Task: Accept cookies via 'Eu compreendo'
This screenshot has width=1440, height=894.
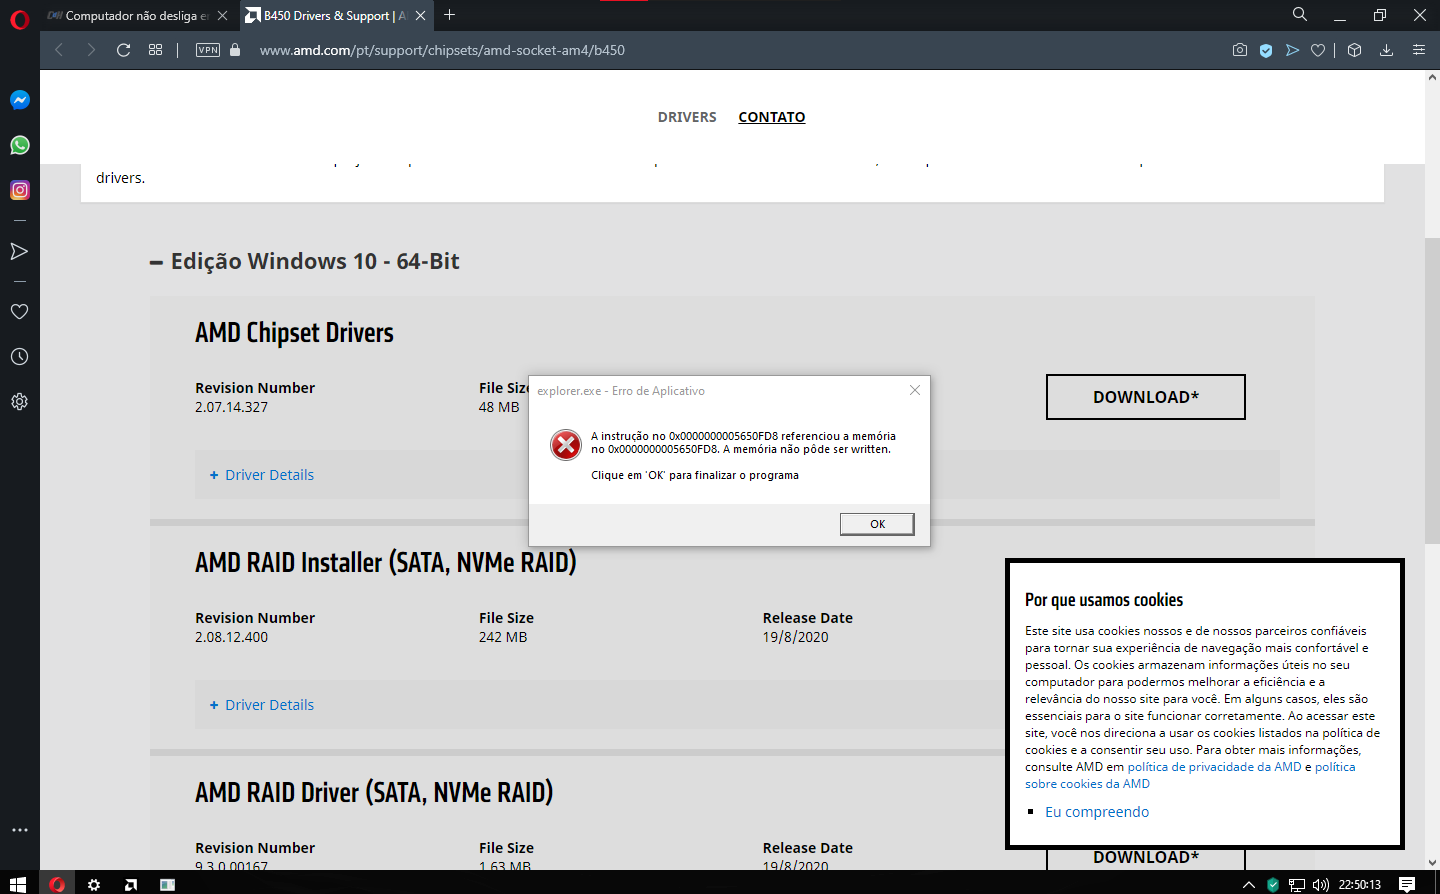Action: click(x=1097, y=812)
